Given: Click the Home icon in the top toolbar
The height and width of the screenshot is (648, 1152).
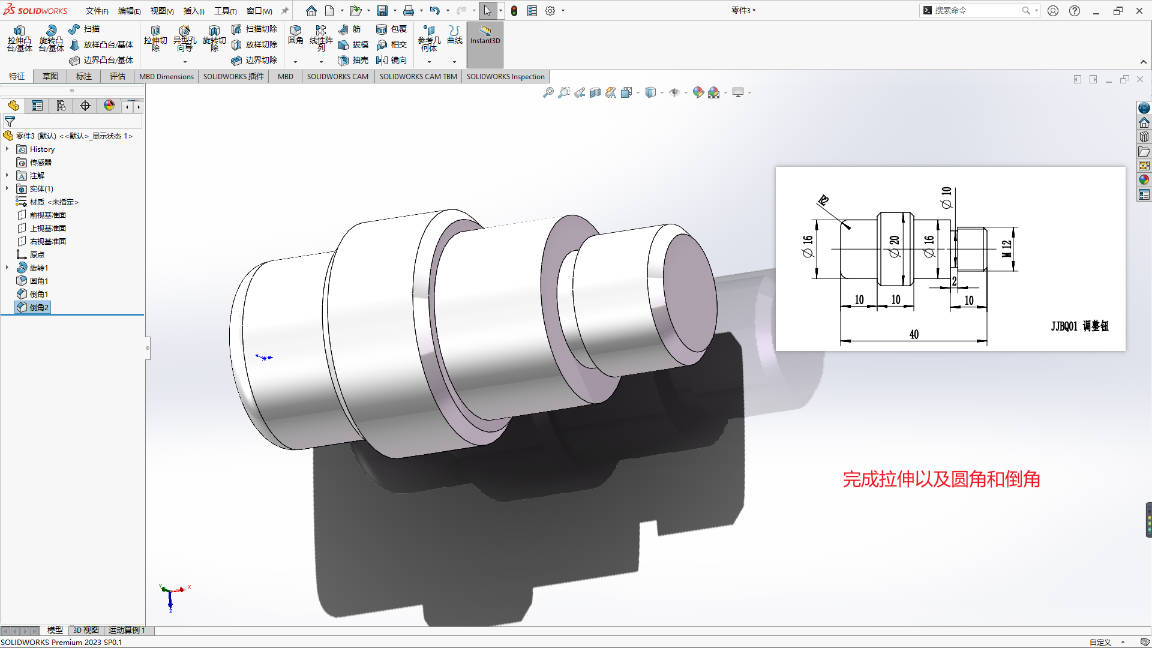Looking at the screenshot, I should pos(312,10).
